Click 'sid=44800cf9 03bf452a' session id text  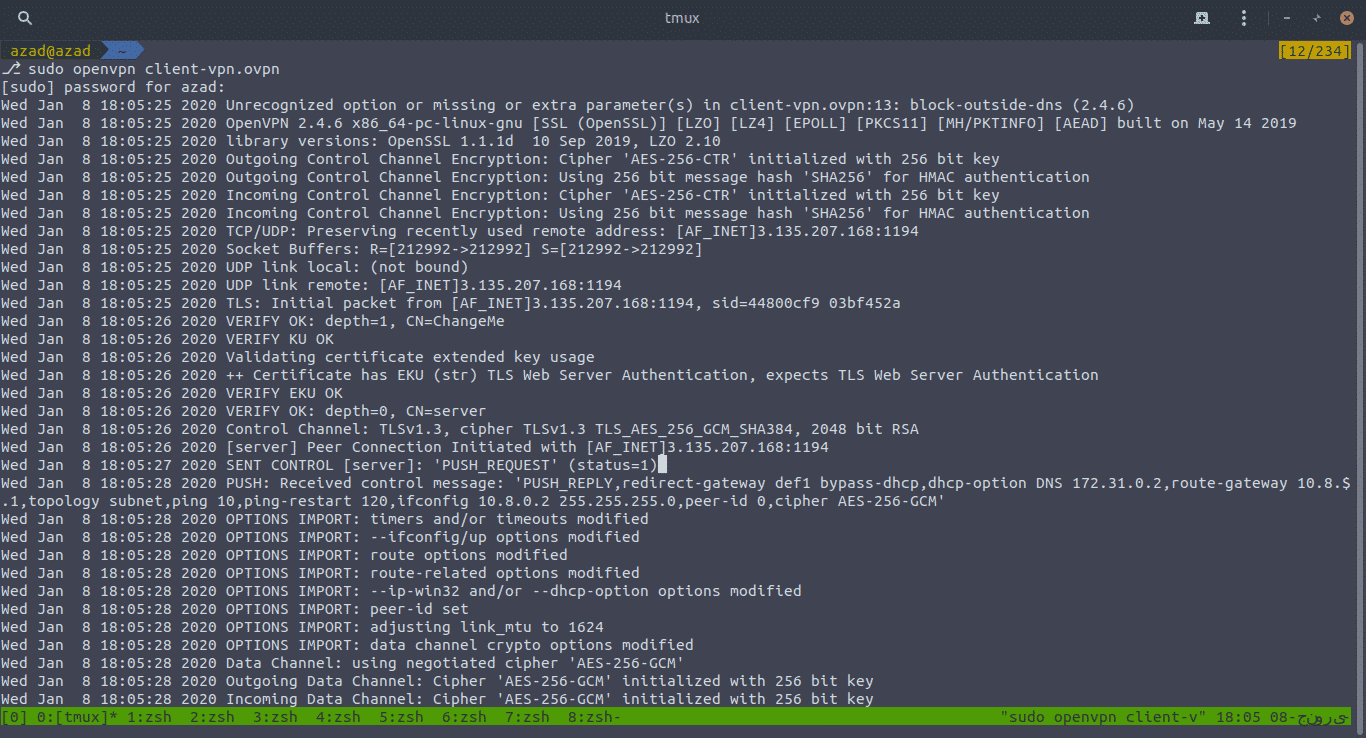[805, 303]
